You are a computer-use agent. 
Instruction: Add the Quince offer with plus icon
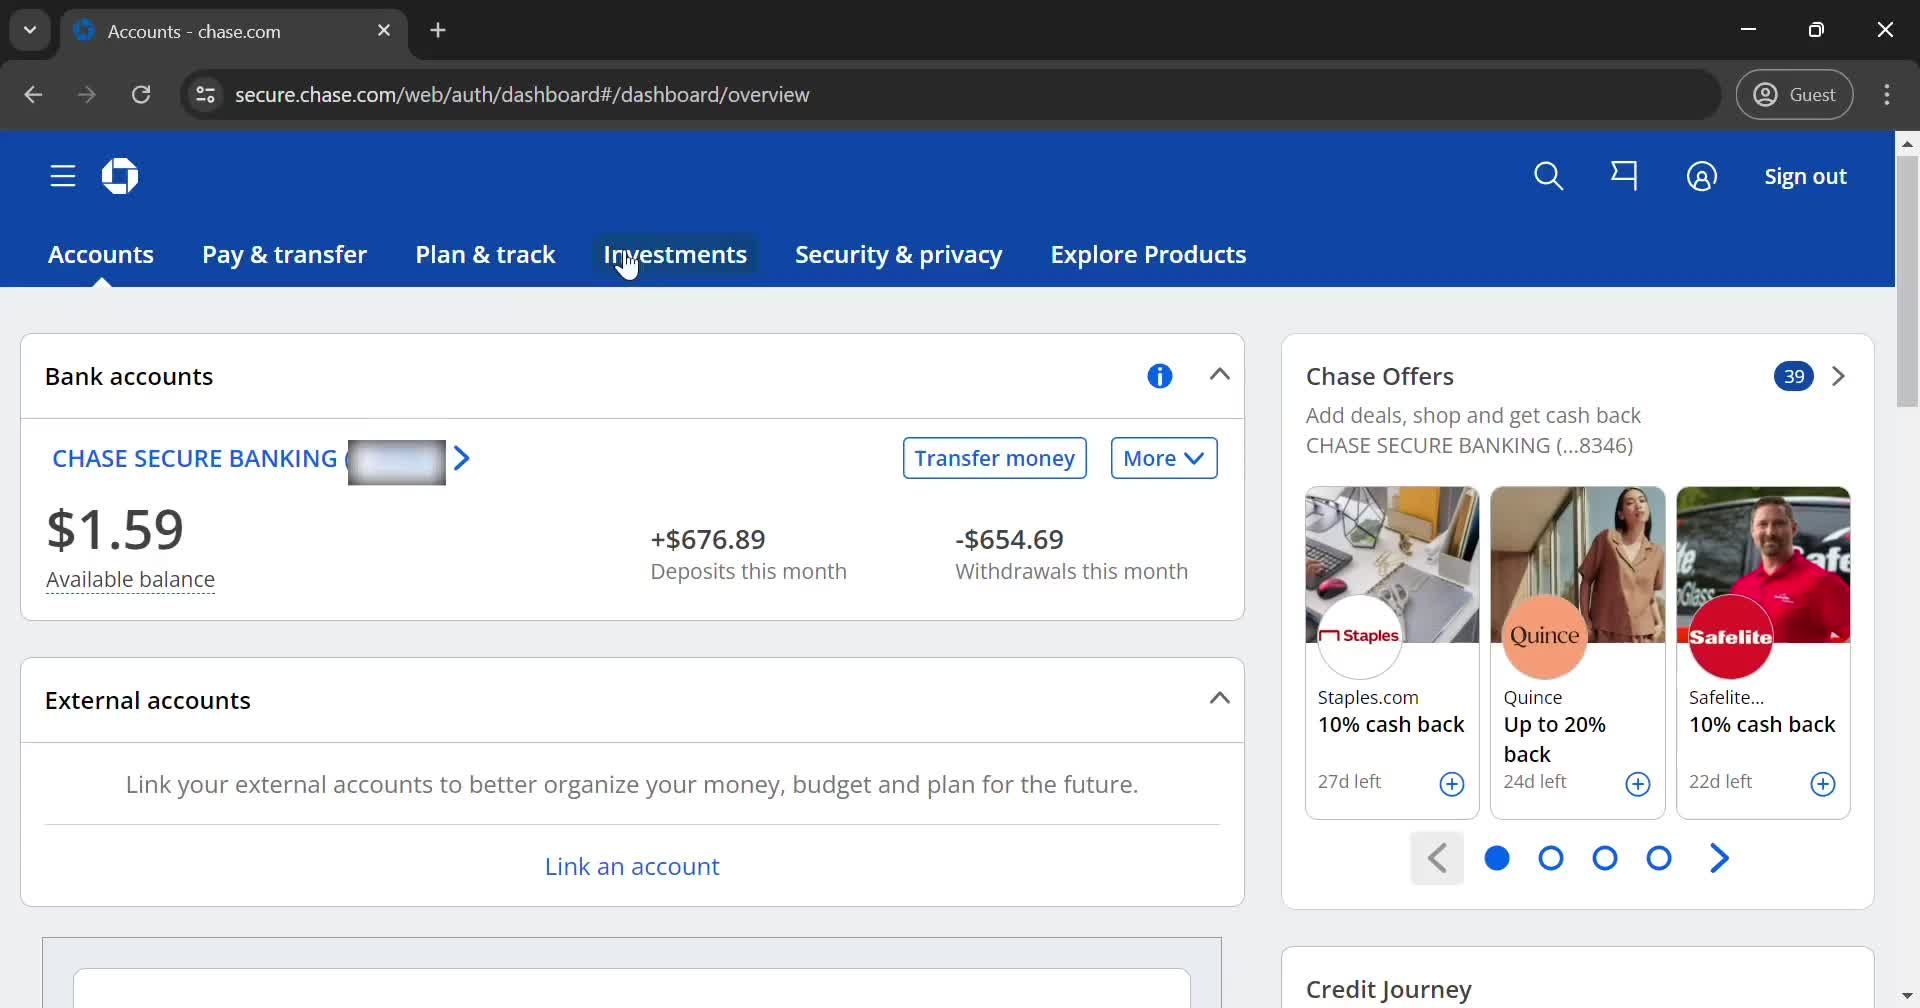[1637, 784]
